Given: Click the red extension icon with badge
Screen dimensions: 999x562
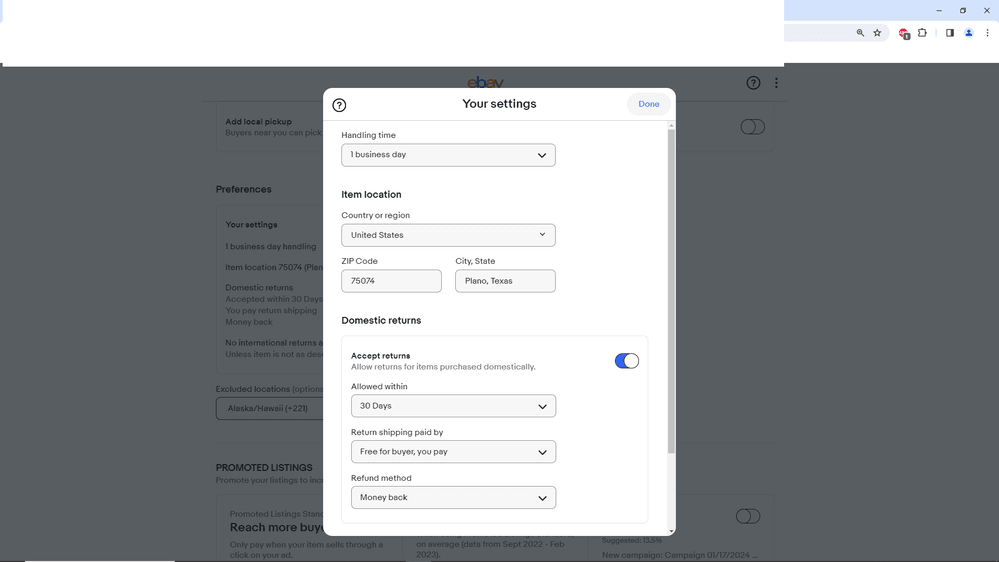Looking at the screenshot, I should pyautogui.click(x=903, y=33).
